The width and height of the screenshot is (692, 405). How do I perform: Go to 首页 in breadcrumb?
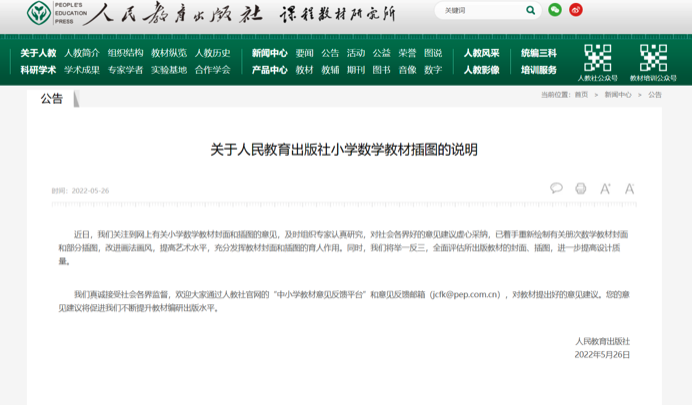pyautogui.click(x=581, y=95)
